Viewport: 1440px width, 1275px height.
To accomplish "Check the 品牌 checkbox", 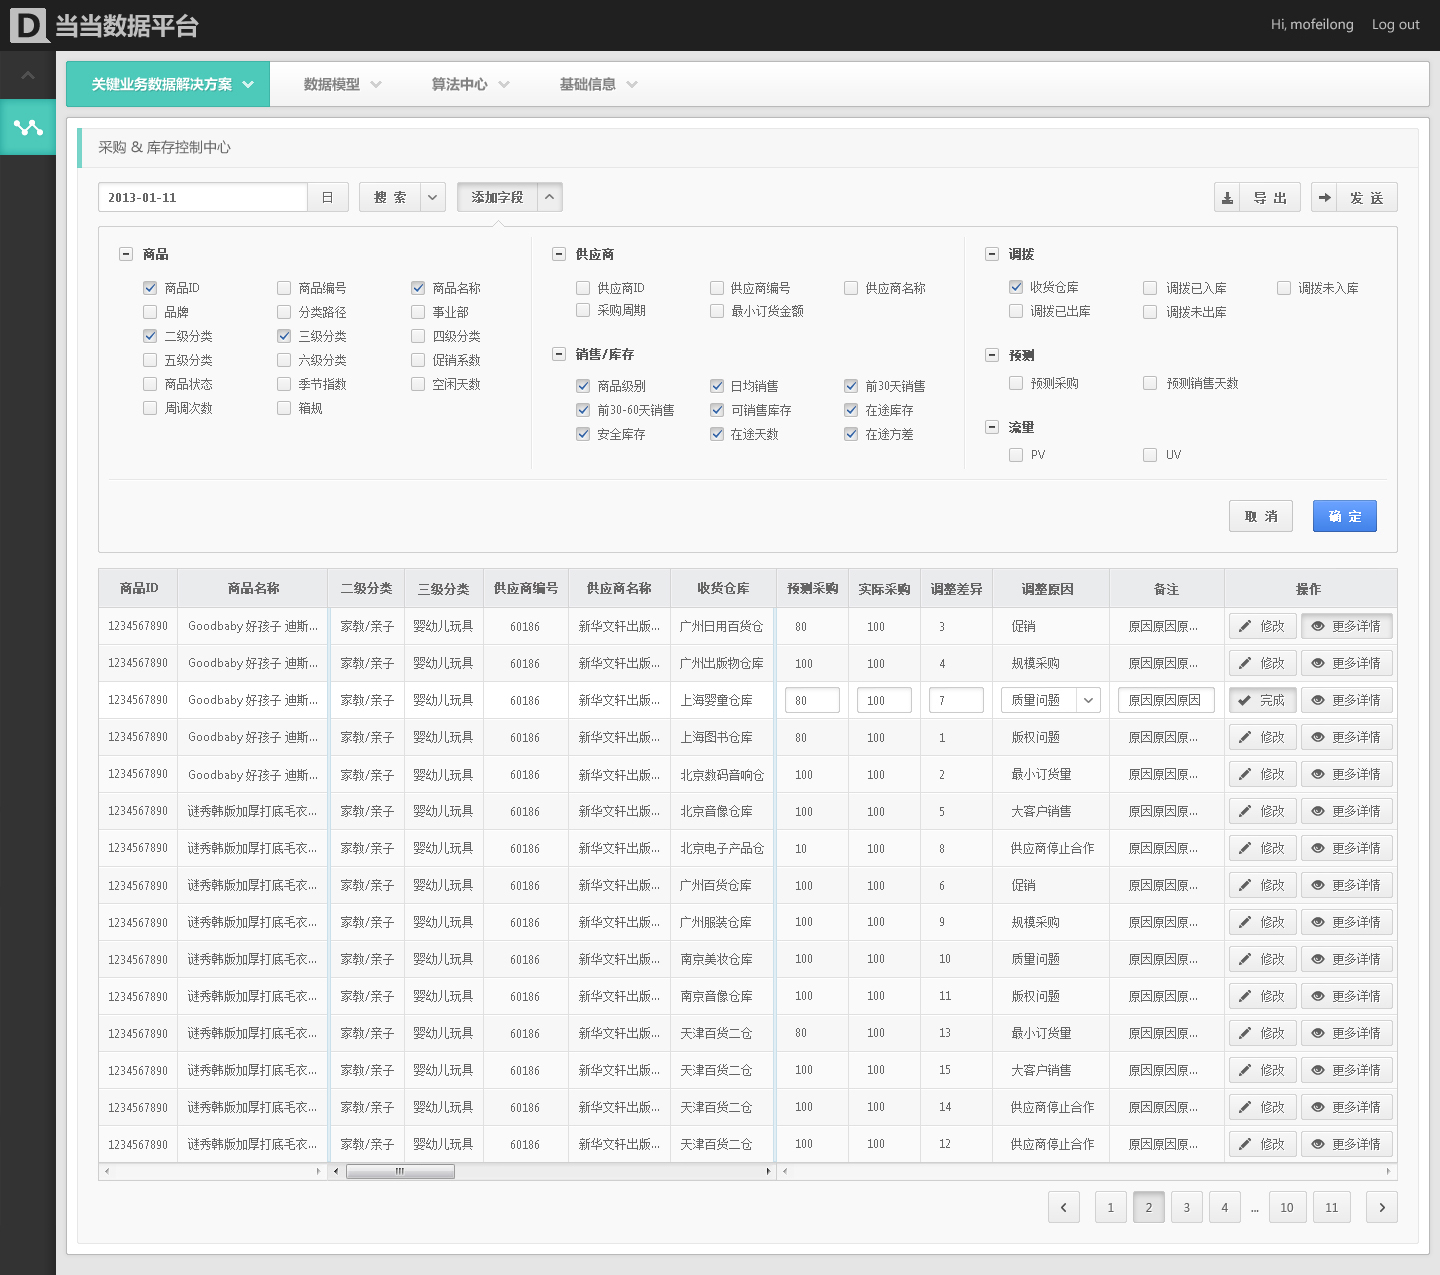I will tap(150, 312).
